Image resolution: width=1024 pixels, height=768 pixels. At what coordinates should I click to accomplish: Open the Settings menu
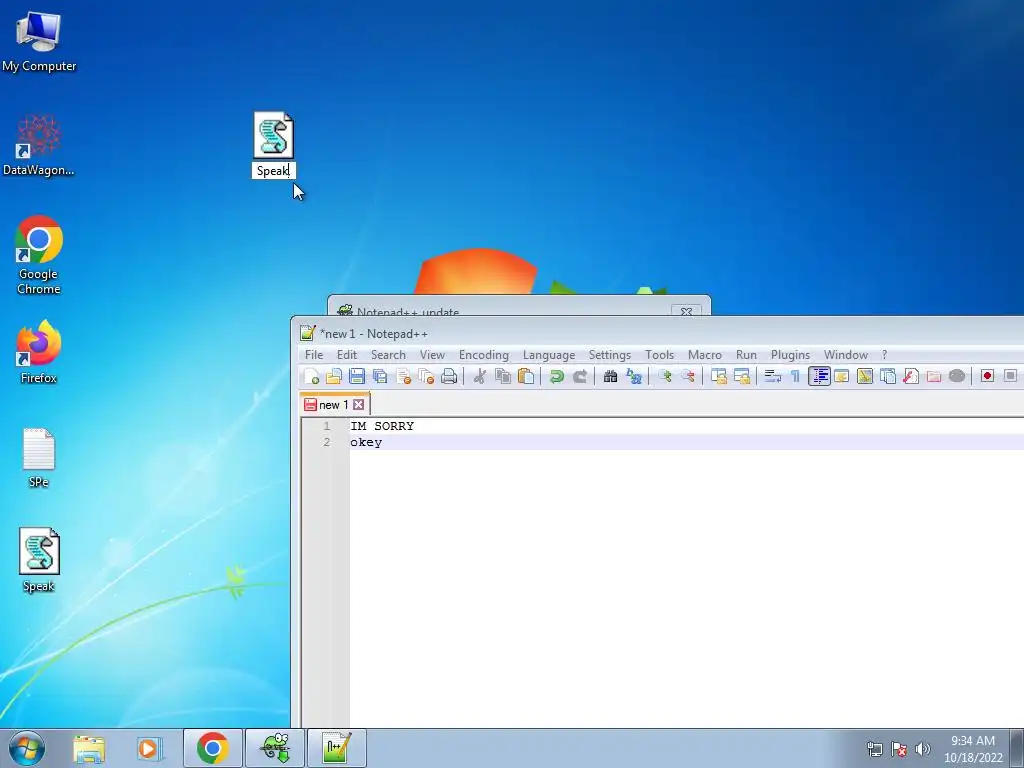point(610,355)
